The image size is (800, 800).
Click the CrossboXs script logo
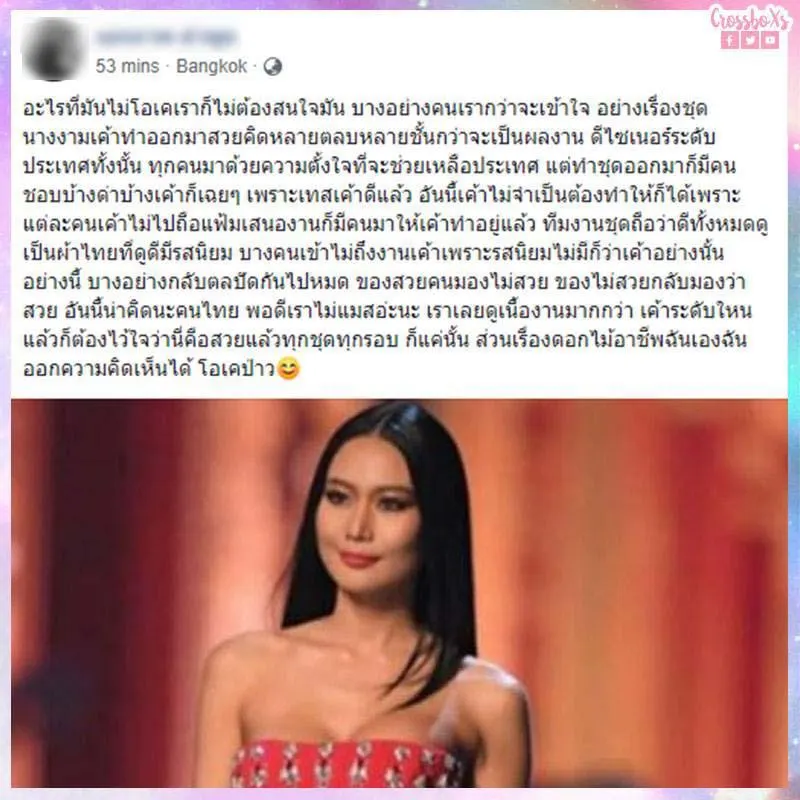(x=751, y=18)
